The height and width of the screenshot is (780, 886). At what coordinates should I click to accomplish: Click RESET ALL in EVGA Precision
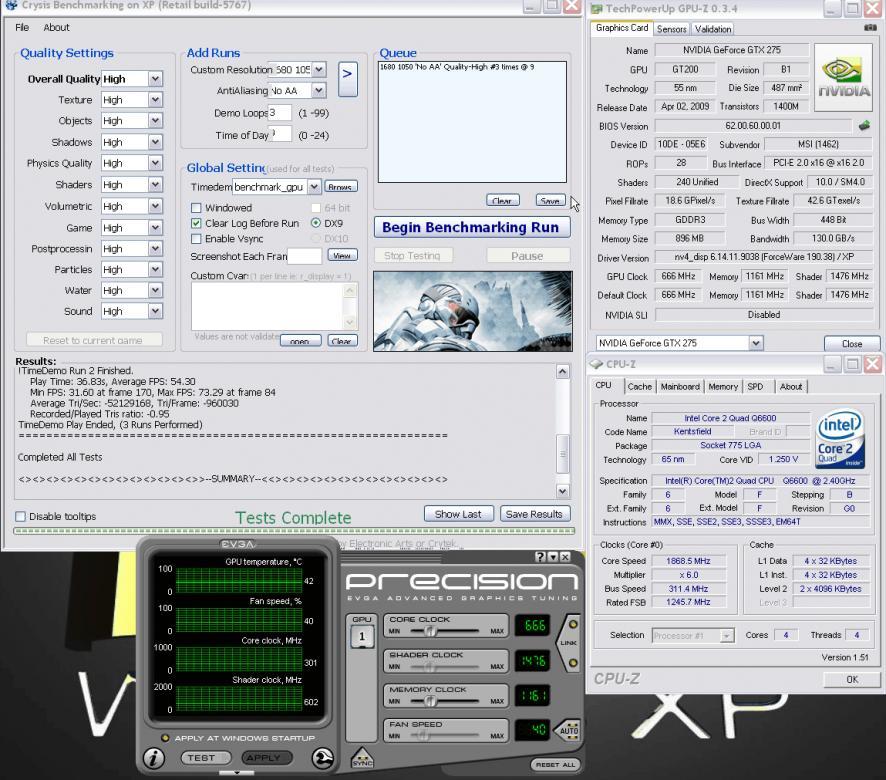pyautogui.click(x=555, y=764)
